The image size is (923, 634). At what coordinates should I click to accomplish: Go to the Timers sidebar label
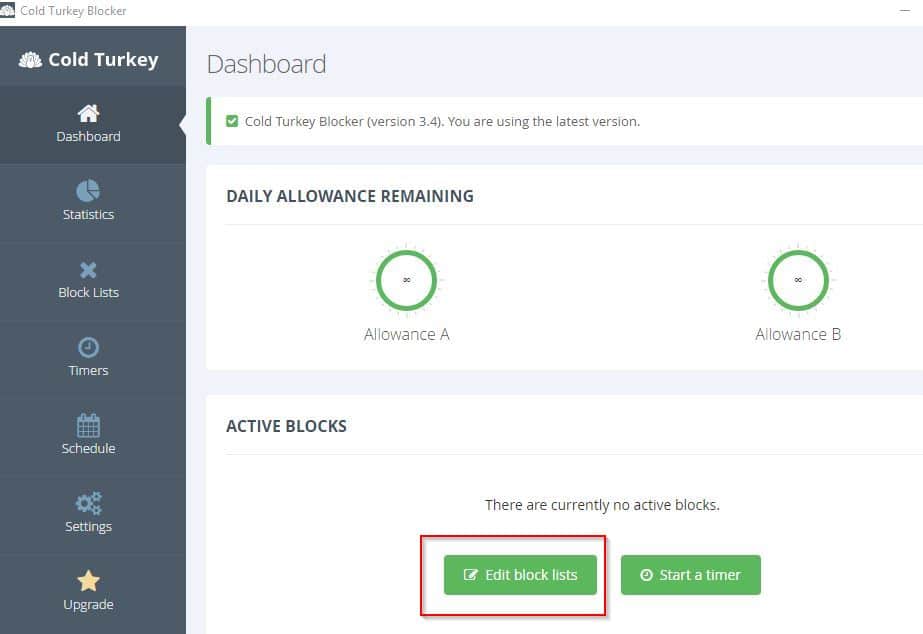[x=88, y=370]
